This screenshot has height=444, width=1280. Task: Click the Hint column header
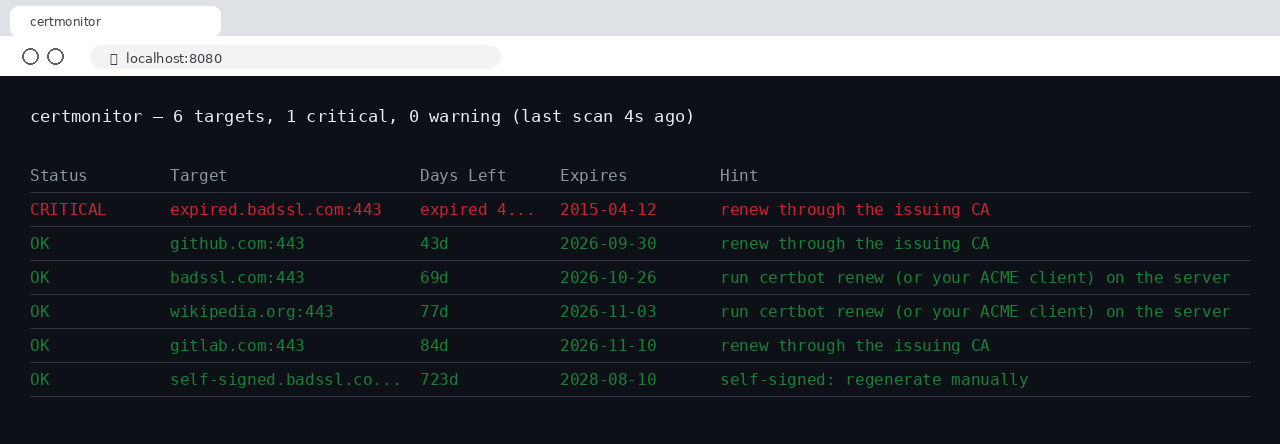(x=739, y=176)
